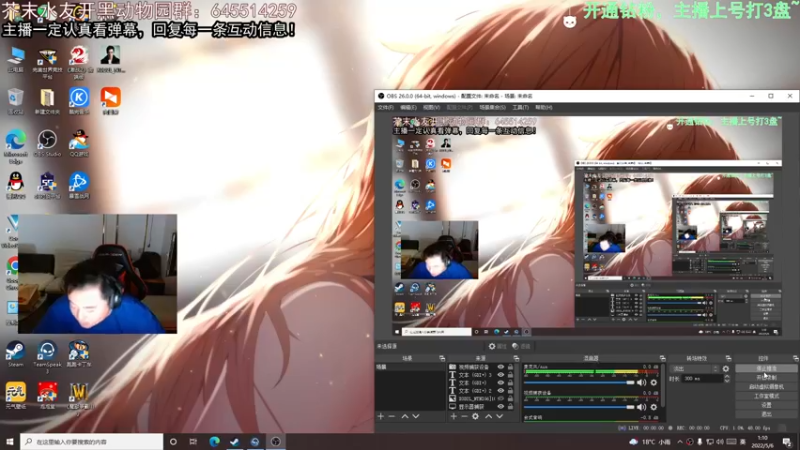Open the 编辑(E) menu in OBS
The image size is (800, 450).
(x=408, y=108)
